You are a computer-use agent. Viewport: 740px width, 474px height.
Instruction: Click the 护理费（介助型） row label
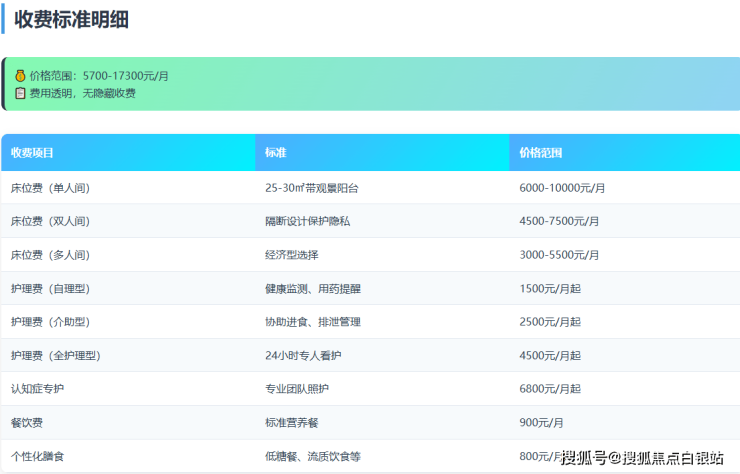click(50, 322)
